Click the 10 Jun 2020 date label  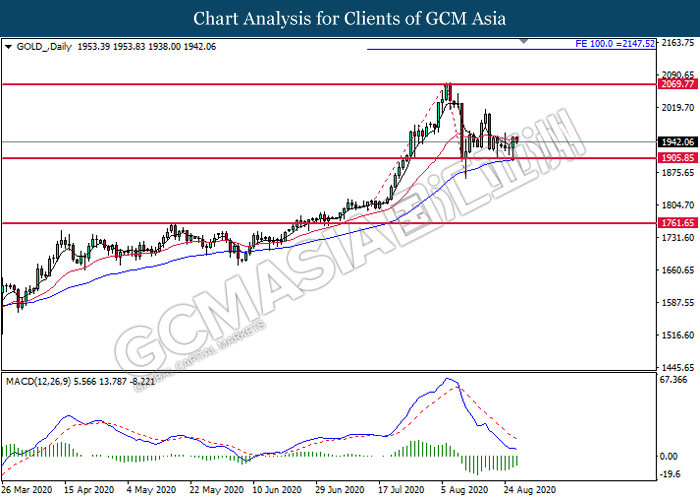[x=277, y=490]
